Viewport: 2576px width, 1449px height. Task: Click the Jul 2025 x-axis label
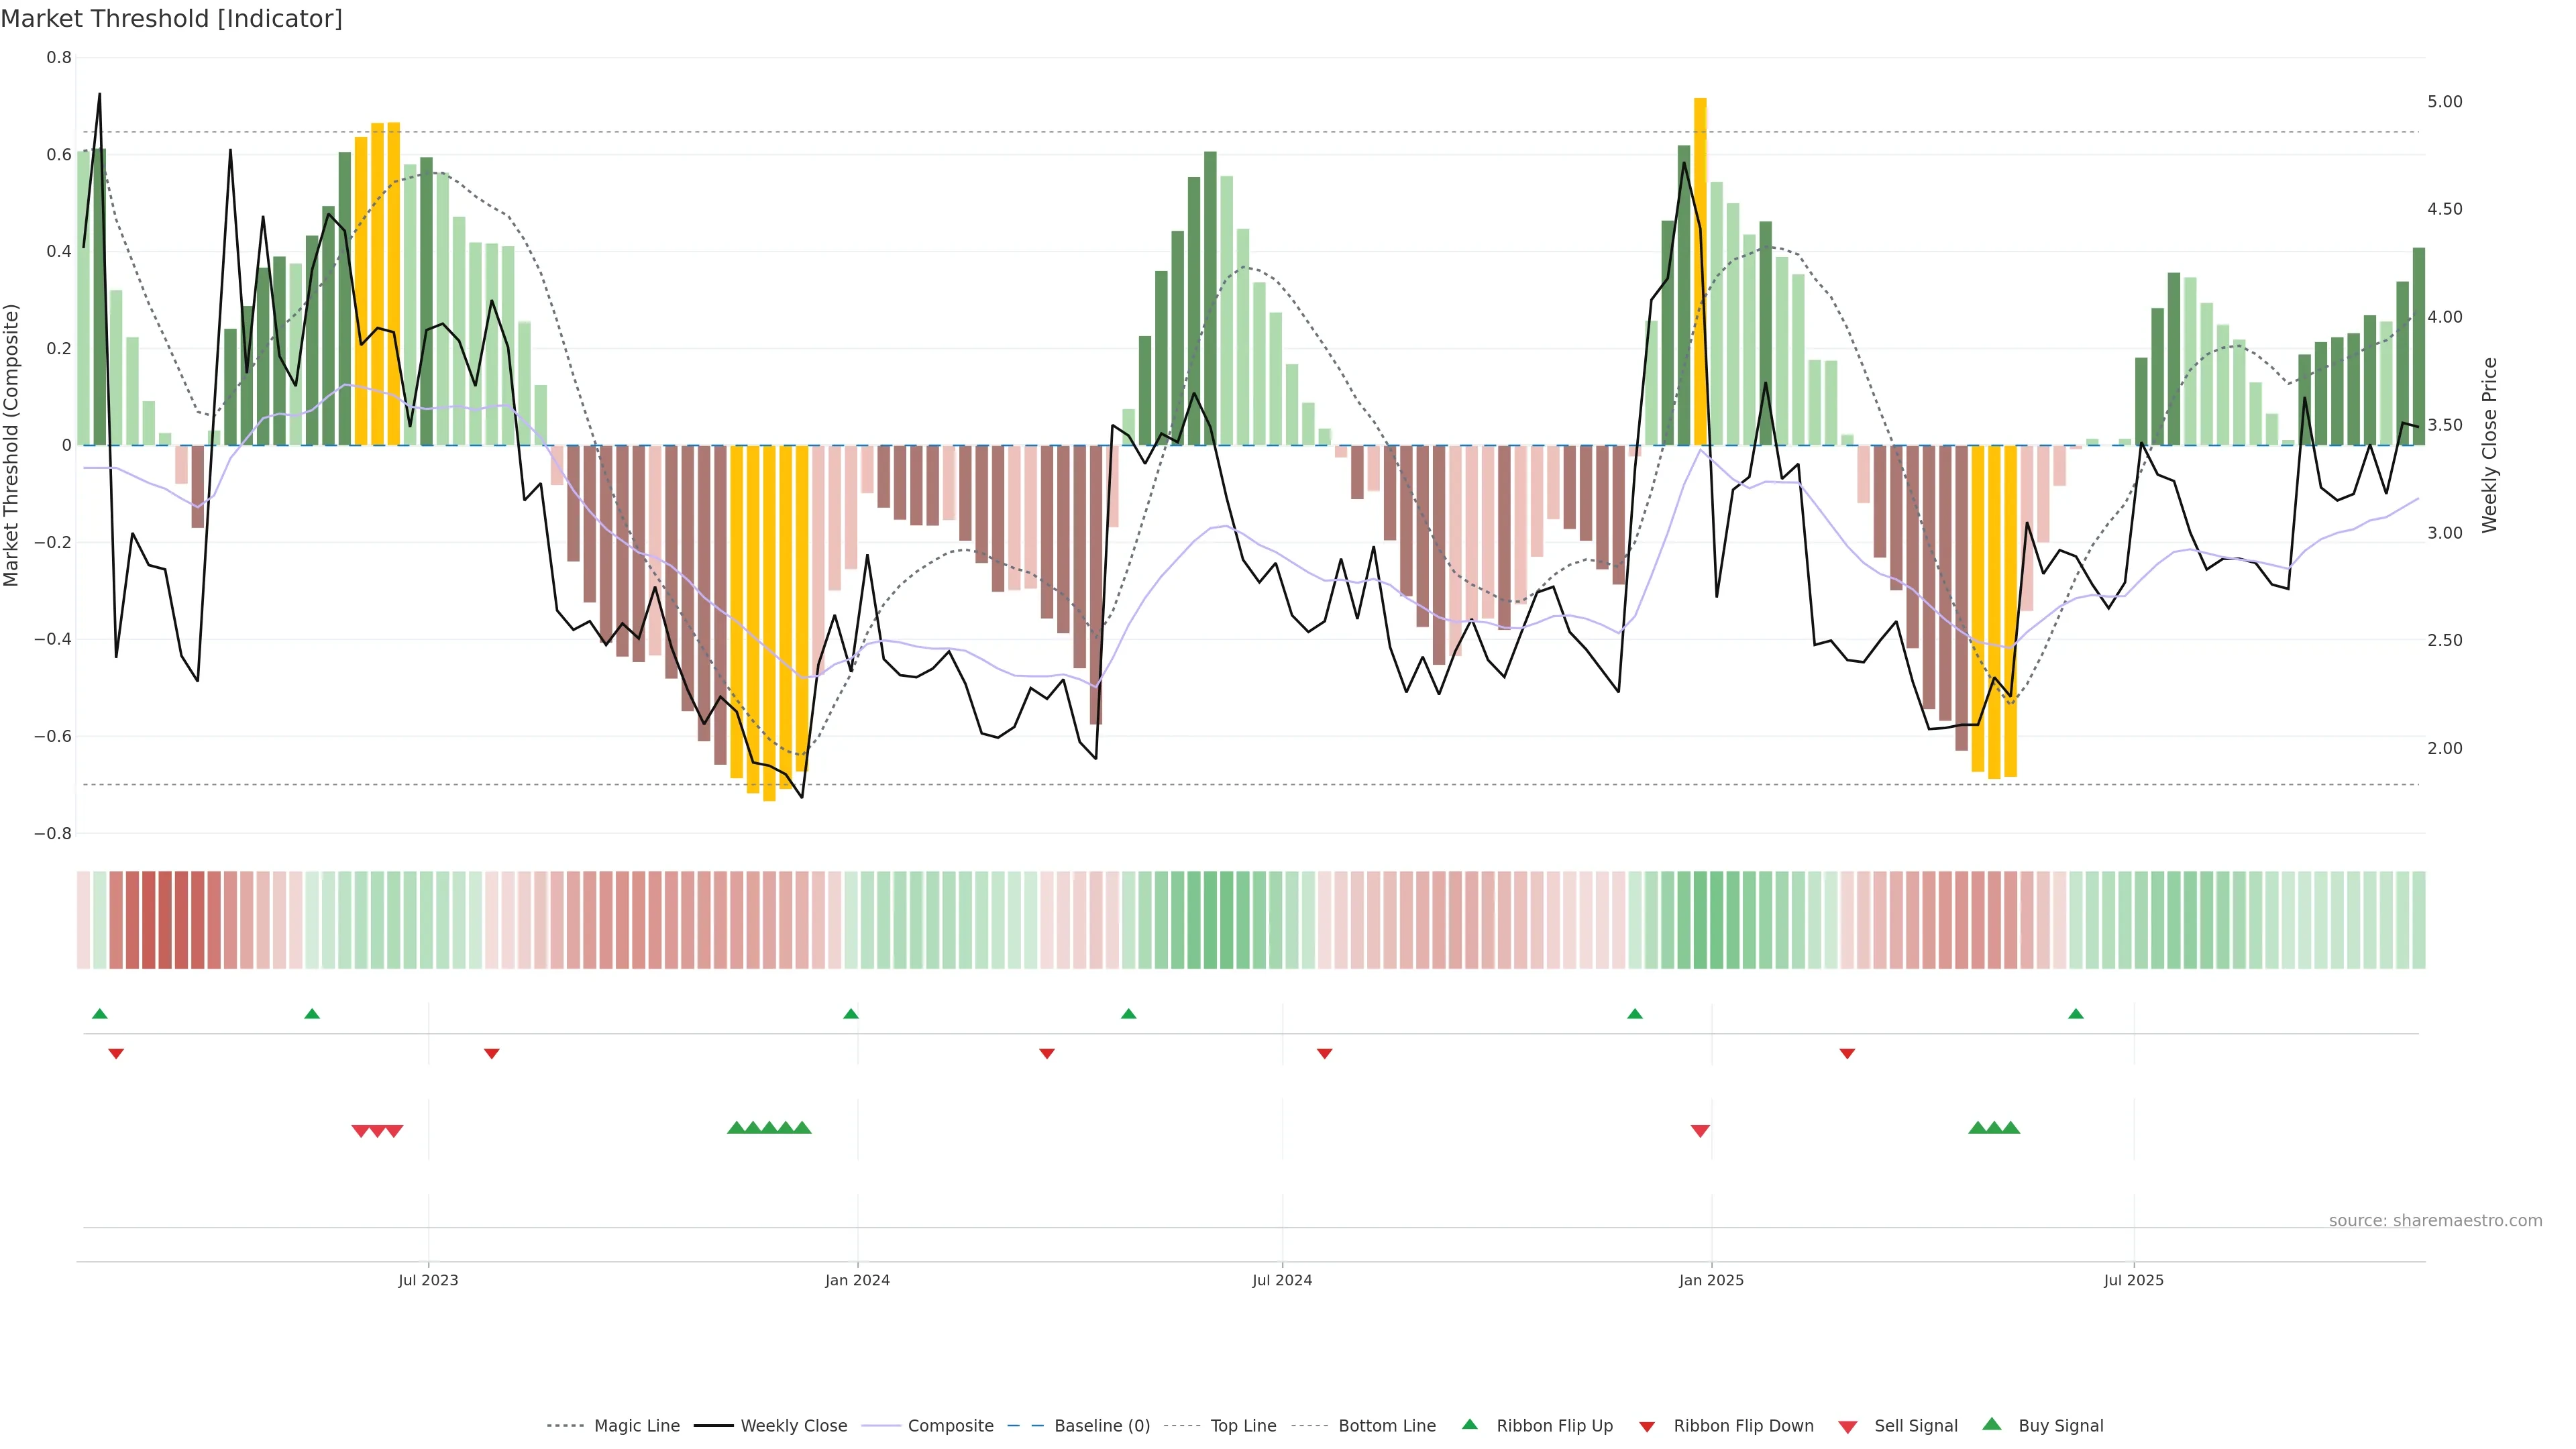(2133, 1280)
